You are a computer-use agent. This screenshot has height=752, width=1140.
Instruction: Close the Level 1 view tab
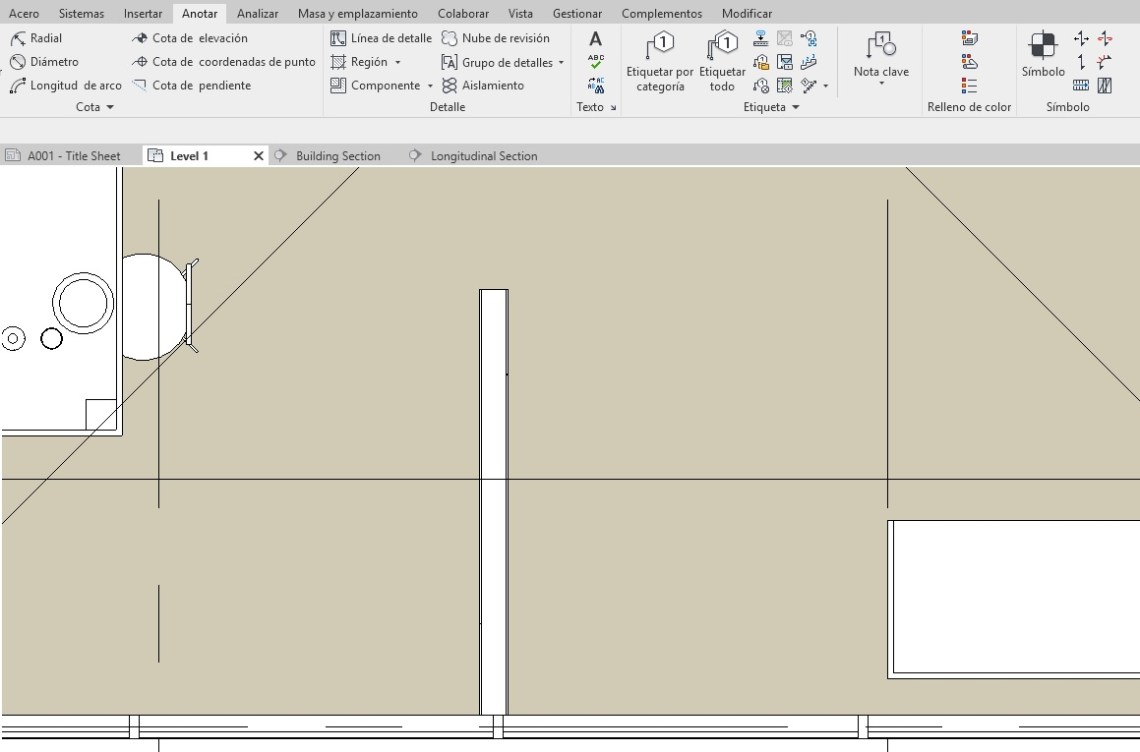(259, 156)
